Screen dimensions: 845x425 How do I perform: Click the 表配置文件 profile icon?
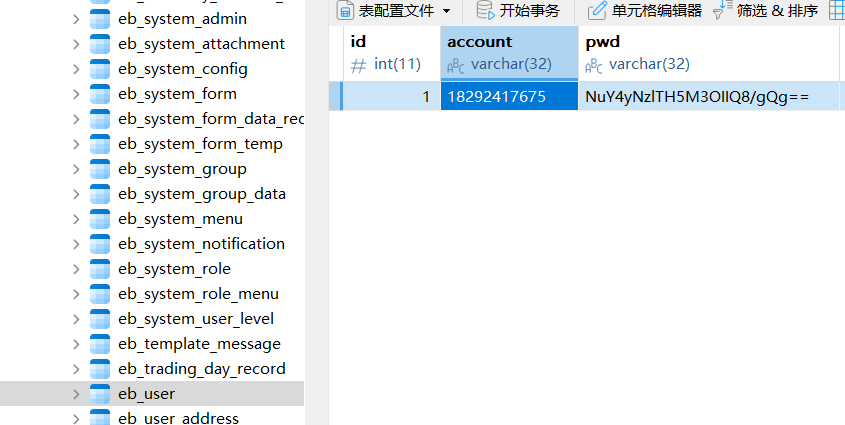tap(345, 11)
